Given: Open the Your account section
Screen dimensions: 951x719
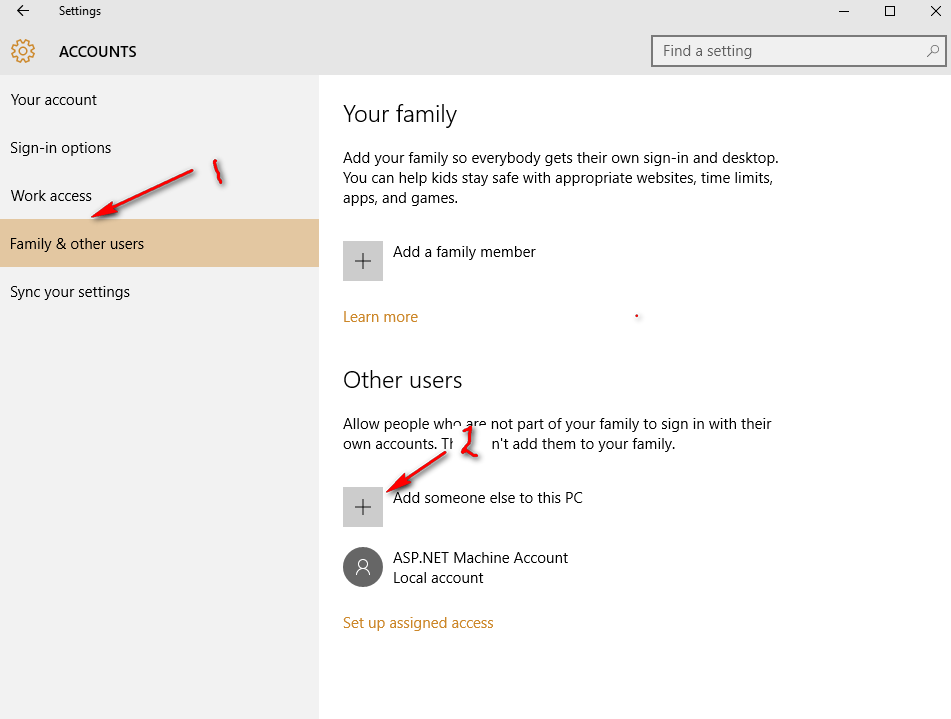Looking at the screenshot, I should click(54, 100).
